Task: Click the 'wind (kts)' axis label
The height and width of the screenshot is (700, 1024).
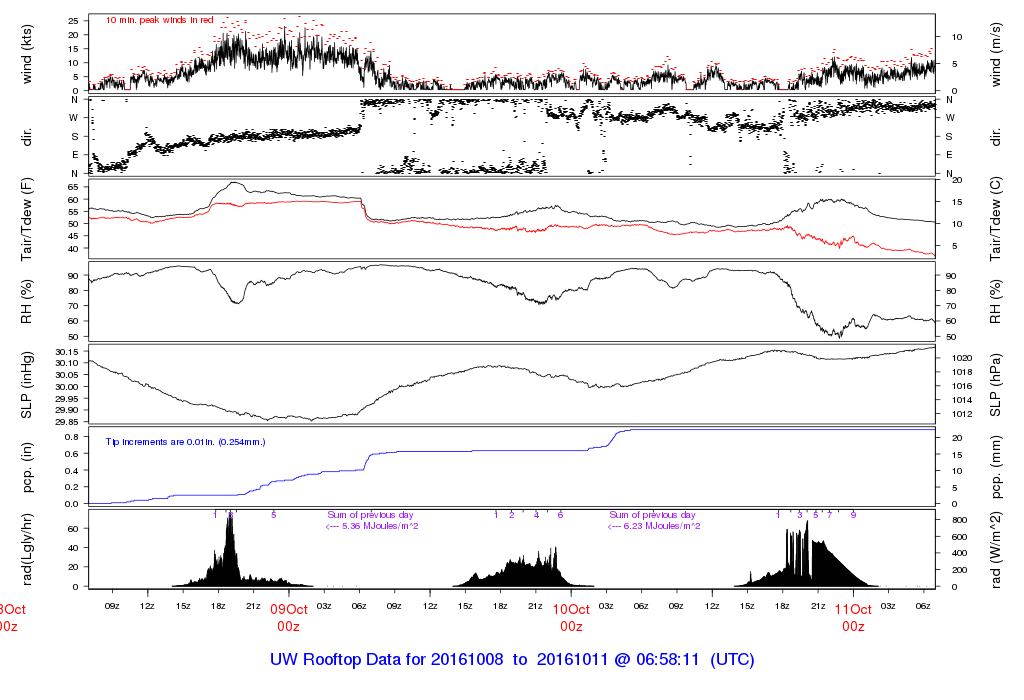Action: (x=27, y=54)
